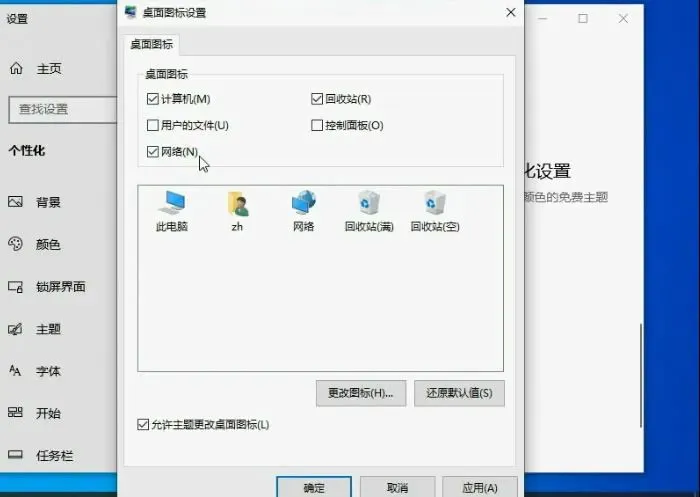Viewport: 700px width, 497px height.
Task: Open 主题 settings page
Action: (x=48, y=329)
